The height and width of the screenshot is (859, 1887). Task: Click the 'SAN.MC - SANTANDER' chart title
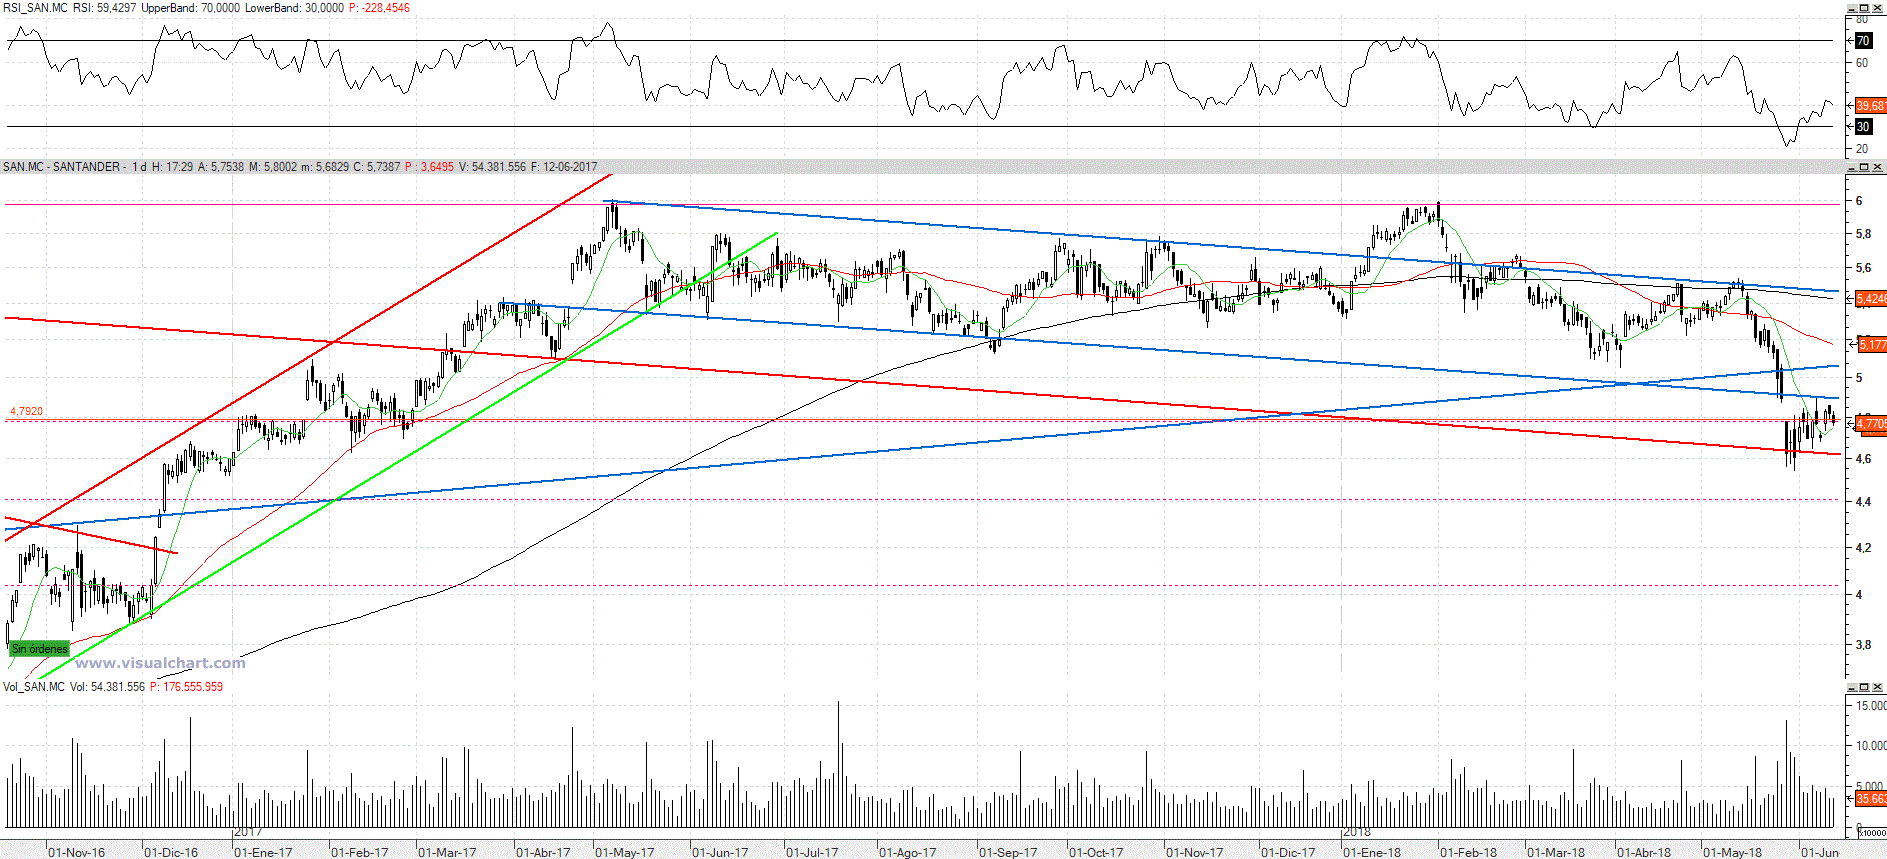(x=61, y=167)
